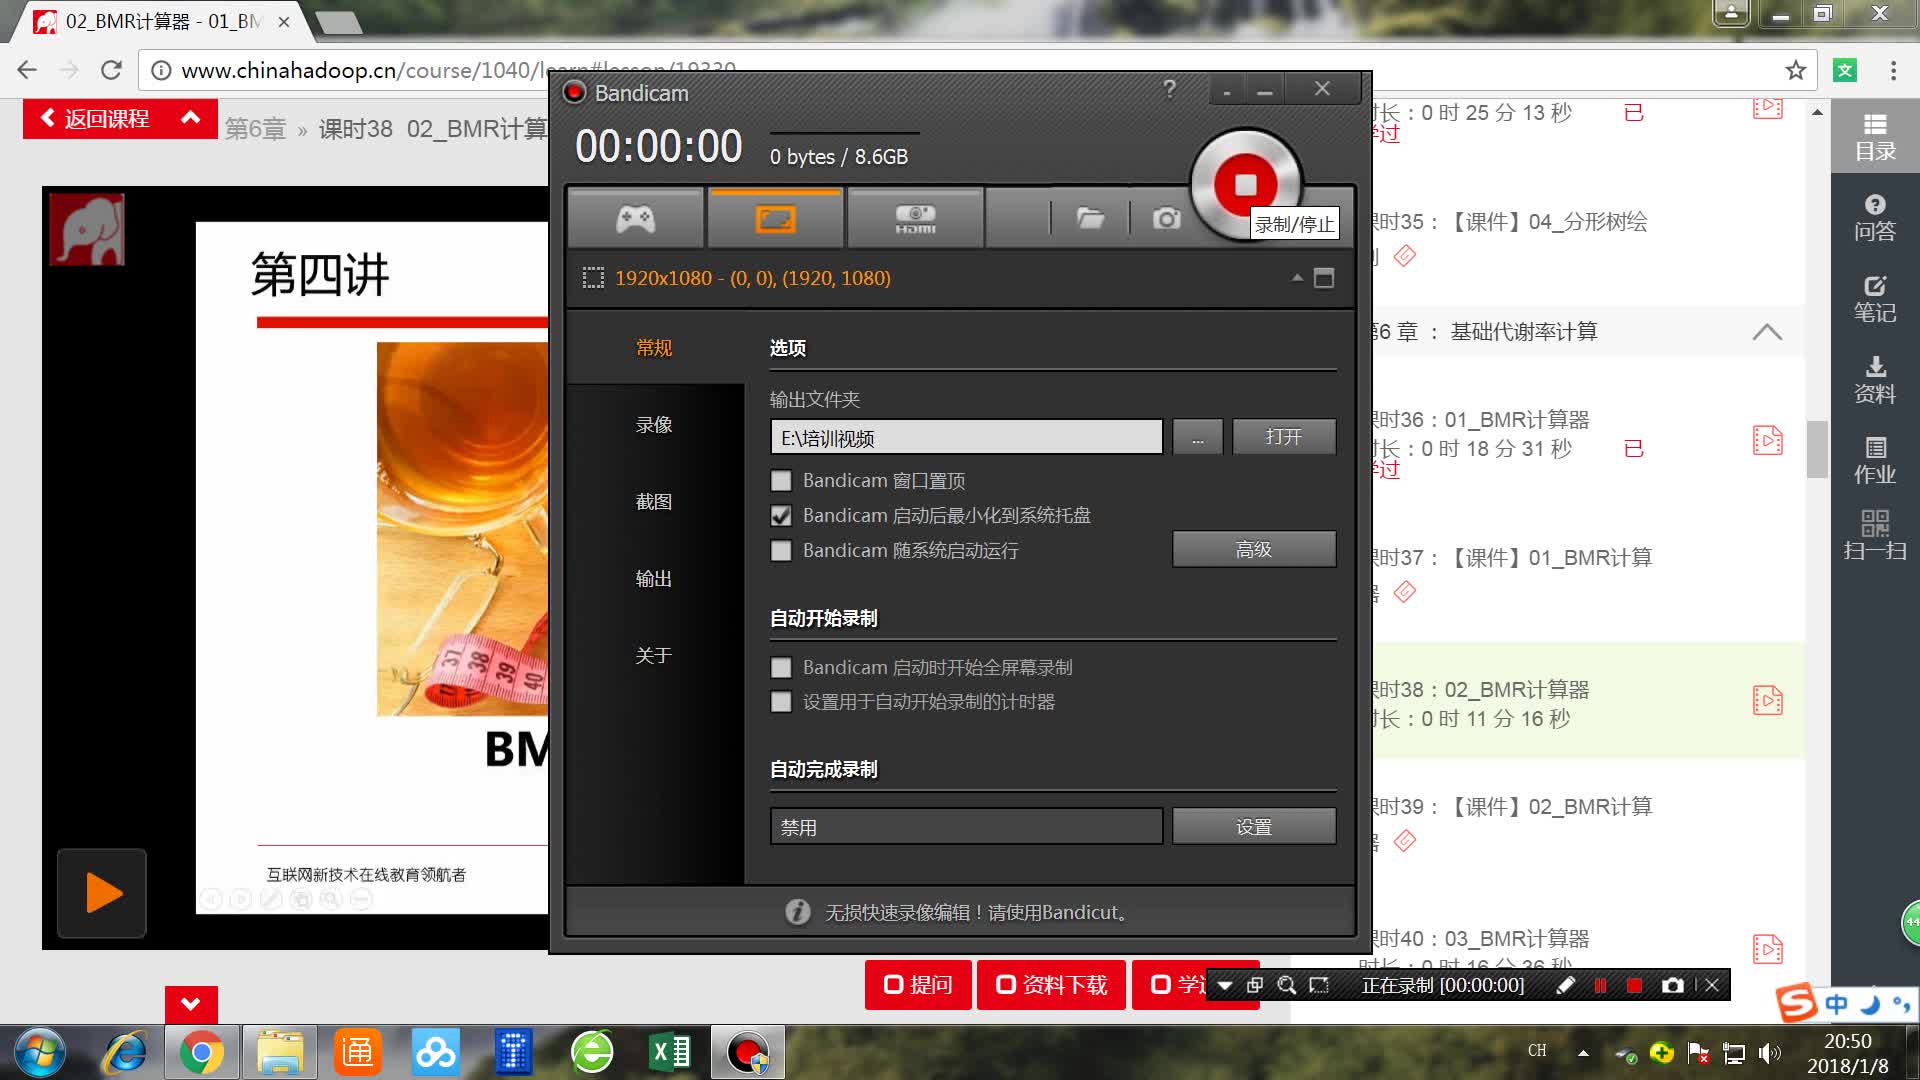Enable Bandicam 随系统启动运行 checkbox
Viewport: 1920px width, 1080px height.
pyautogui.click(x=781, y=551)
